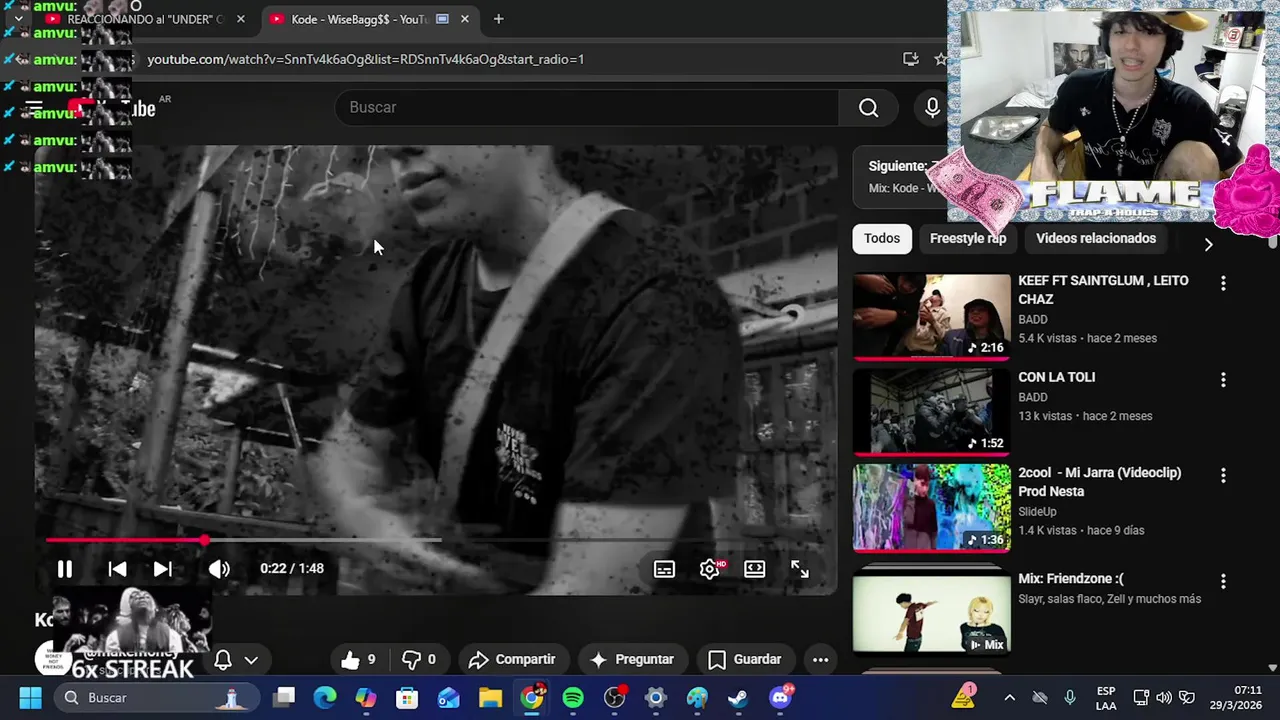
Task: Click BADD channel under CON LA TOLI
Action: pos(1033,397)
